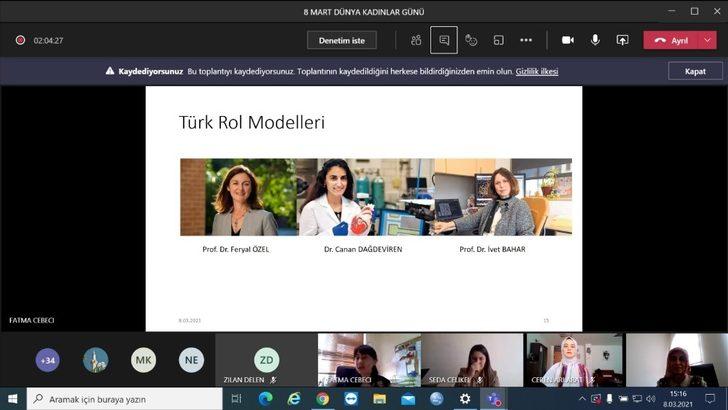Click the 02:04:27 recording timer

[48, 40]
